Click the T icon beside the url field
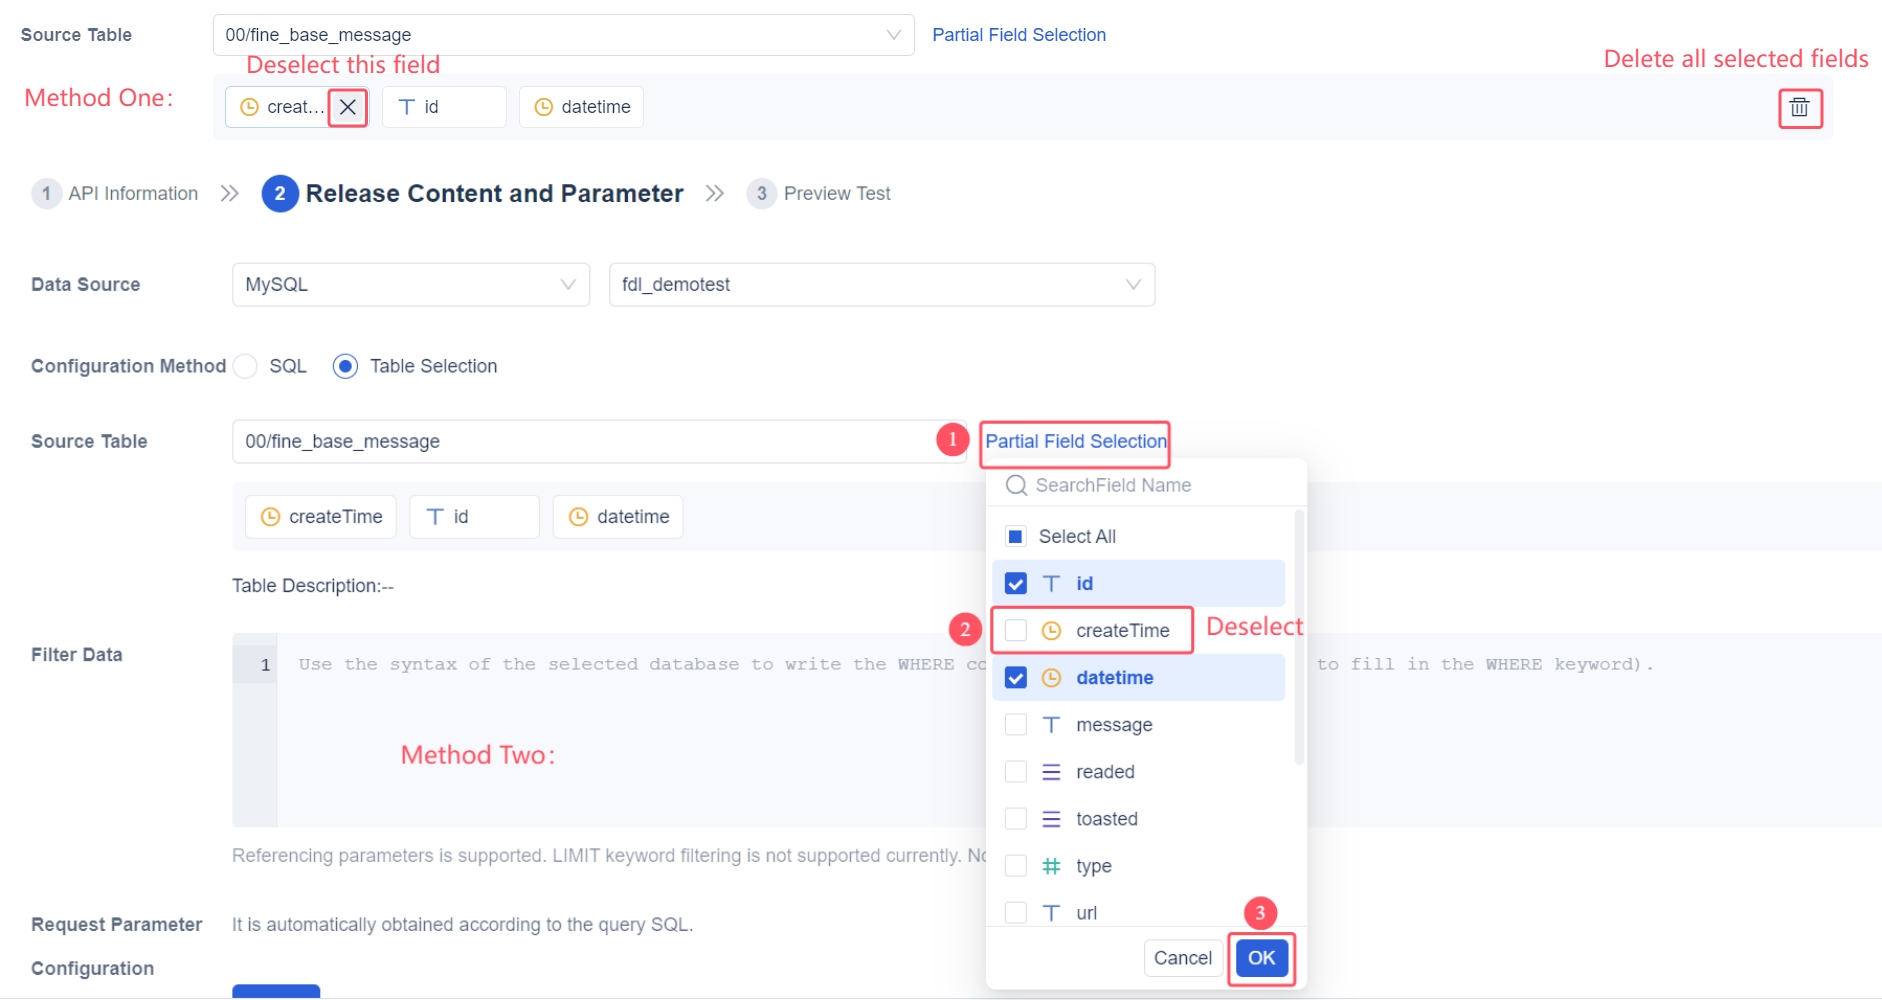This screenshot has height=1000, width=1882. 1051,913
